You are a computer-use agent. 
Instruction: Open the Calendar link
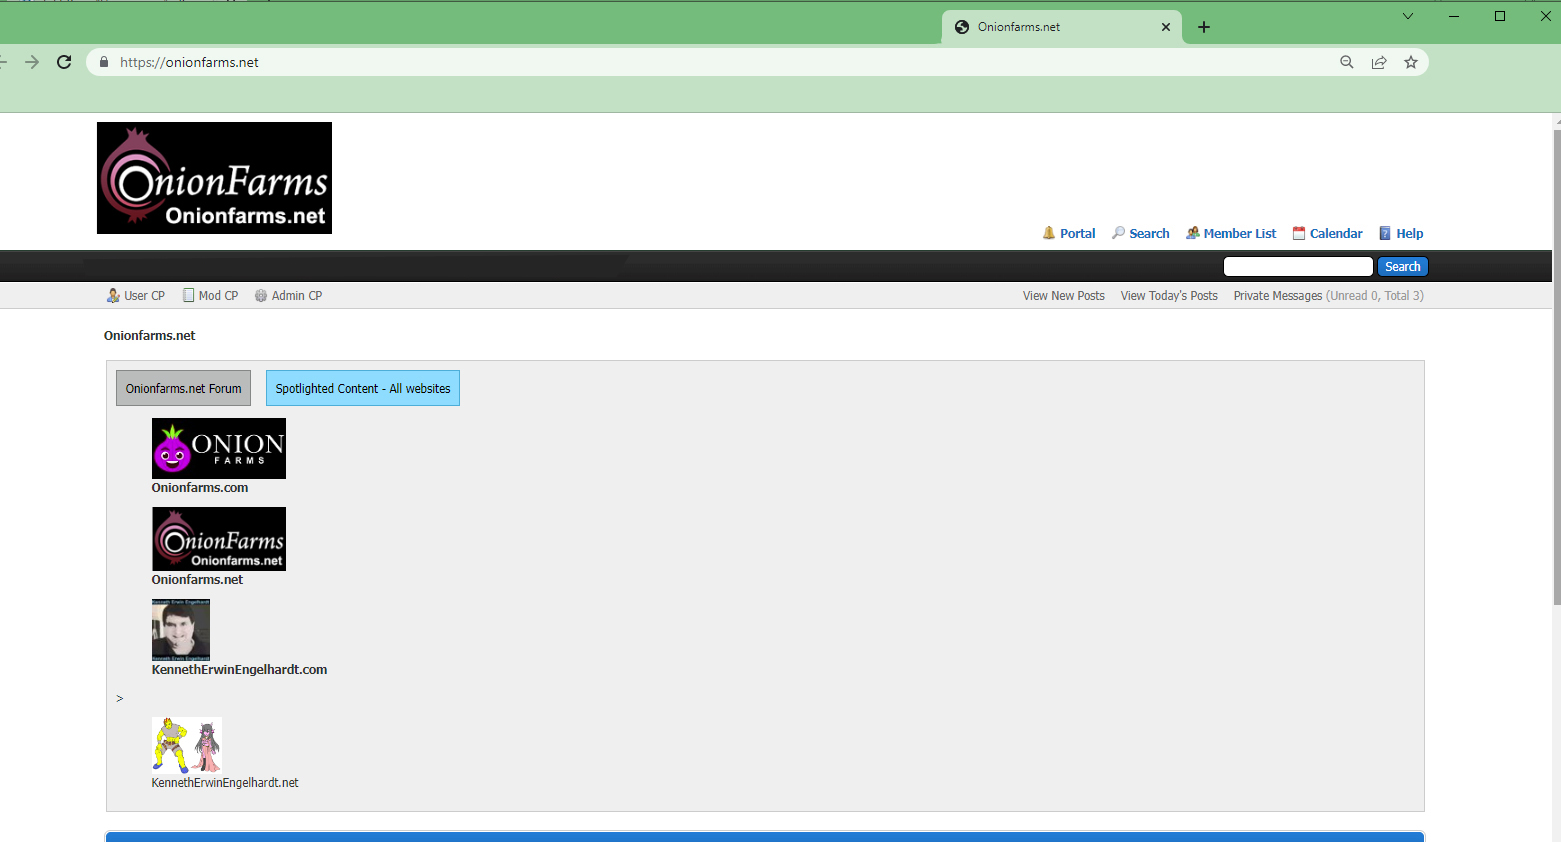(1336, 233)
